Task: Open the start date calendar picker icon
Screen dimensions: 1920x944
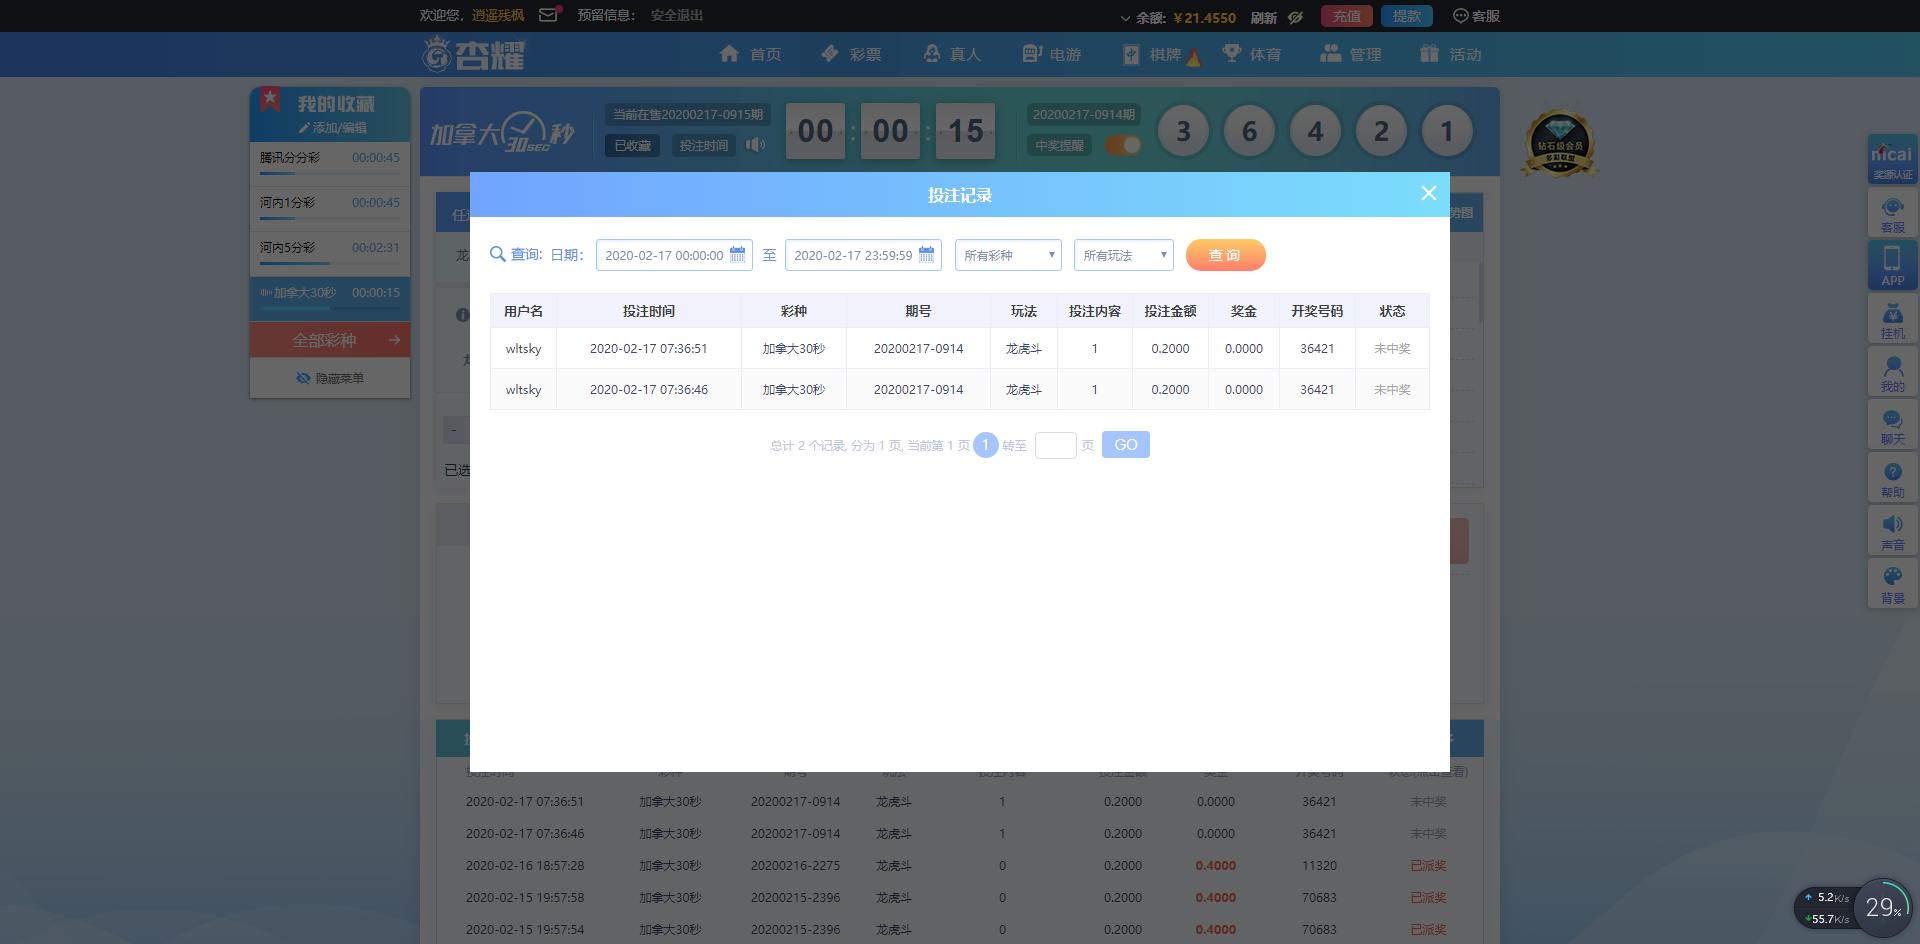Action: pyautogui.click(x=737, y=255)
